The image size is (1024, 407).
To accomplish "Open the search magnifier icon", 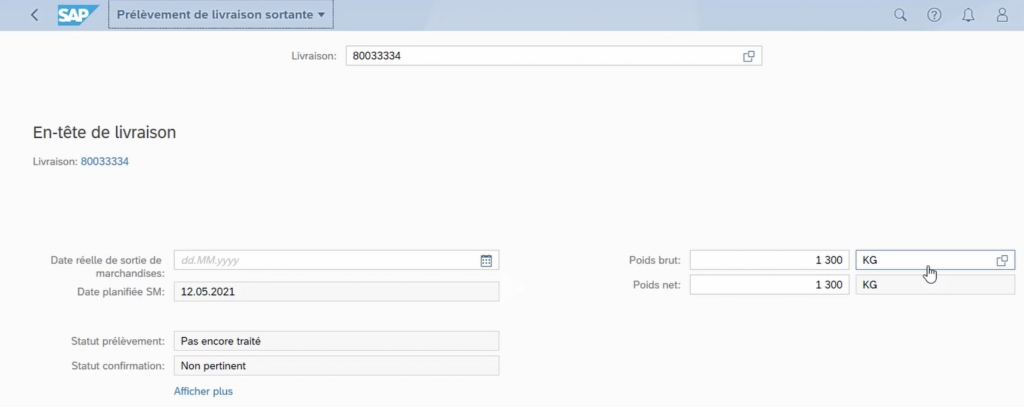I will pyautogui.click(x=900, y=15).
